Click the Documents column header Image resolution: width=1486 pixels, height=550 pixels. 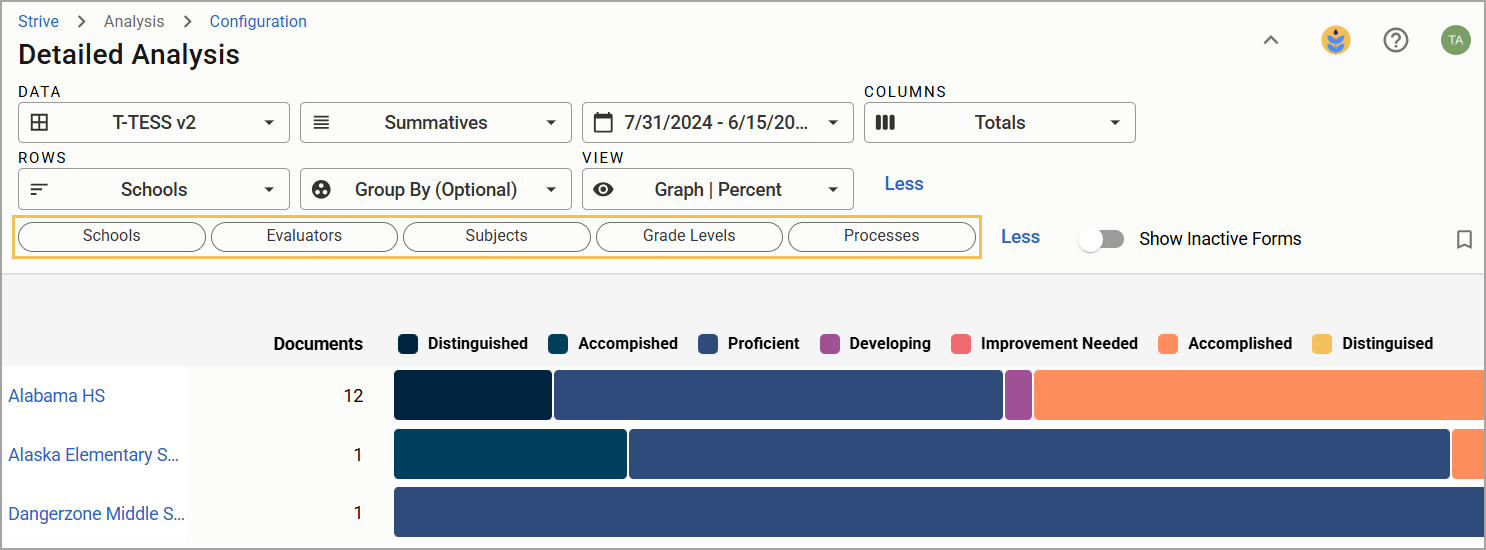coord(318,344)
